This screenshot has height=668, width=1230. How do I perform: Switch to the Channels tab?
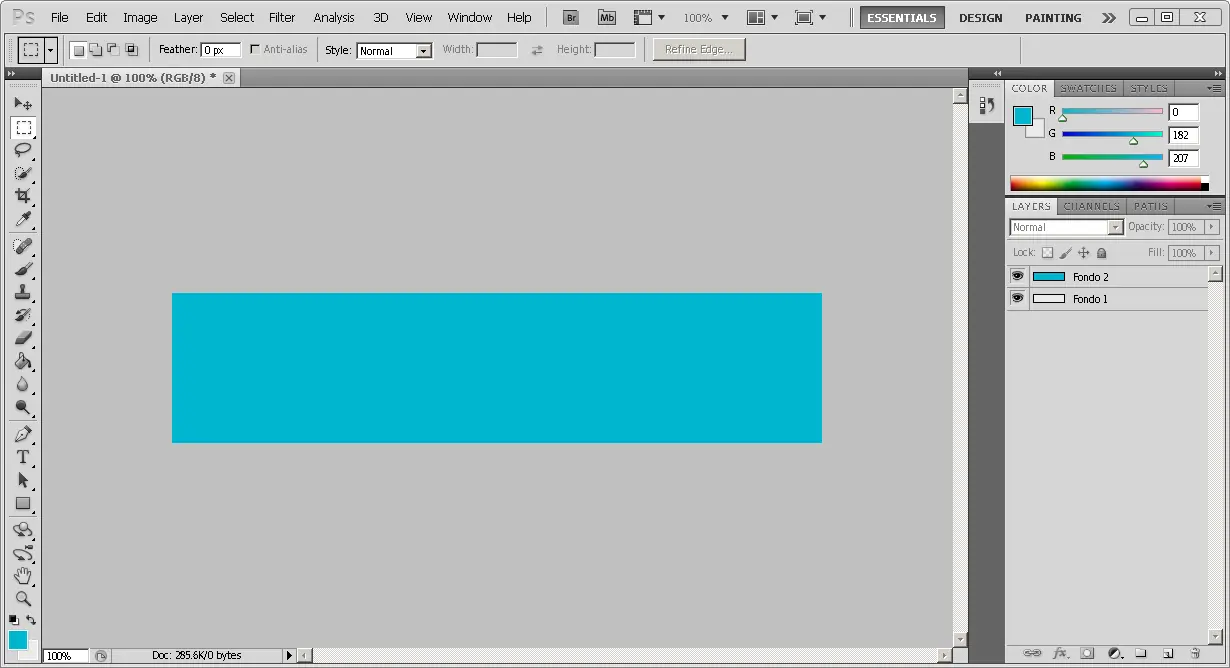pyautogui.click(x=1091, y=206)
